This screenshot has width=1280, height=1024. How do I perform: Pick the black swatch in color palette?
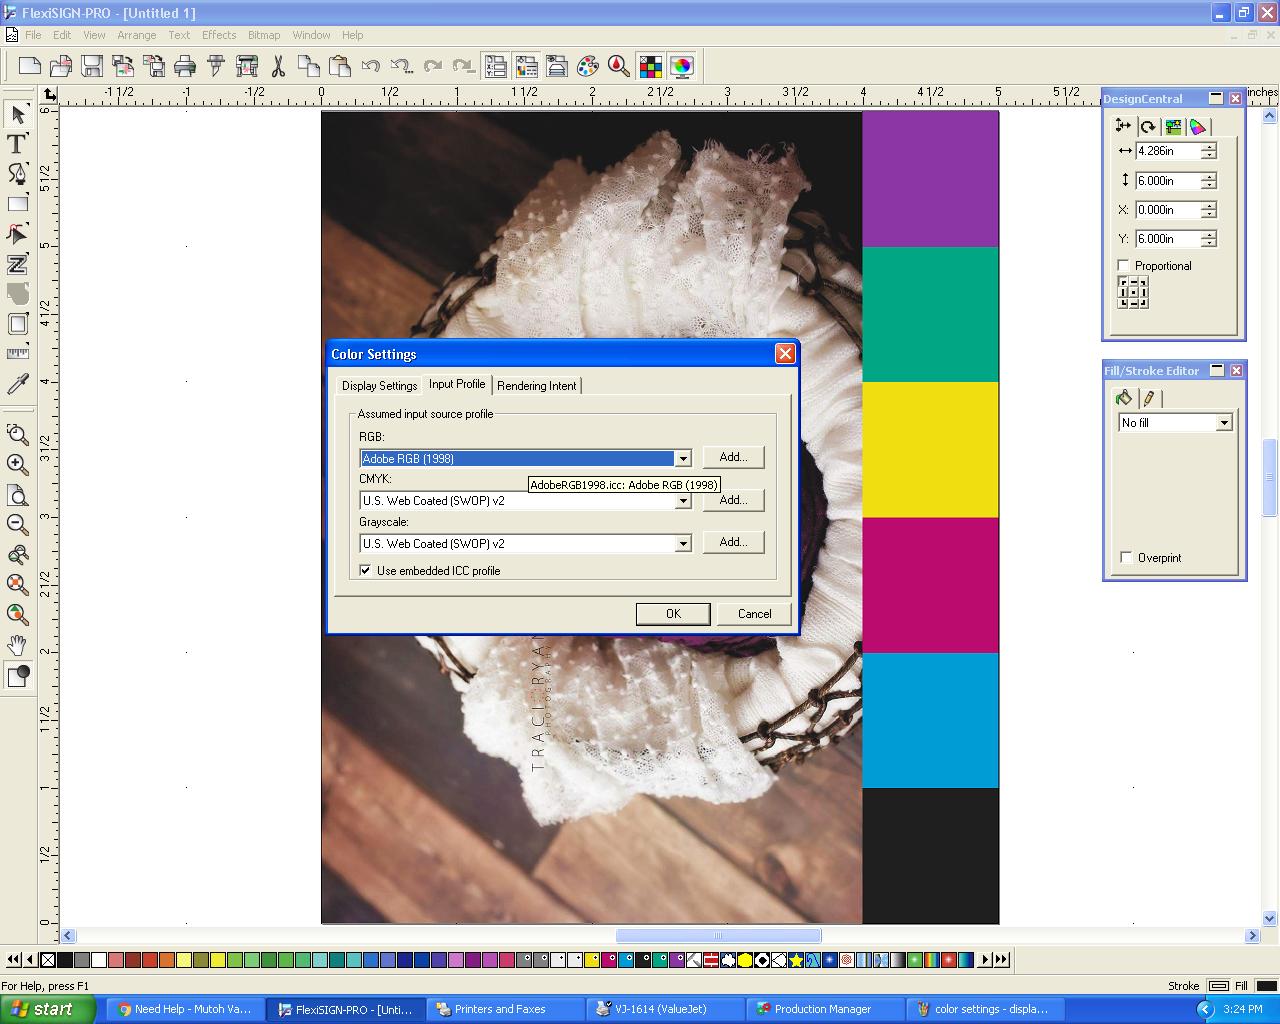pos(64,960)
